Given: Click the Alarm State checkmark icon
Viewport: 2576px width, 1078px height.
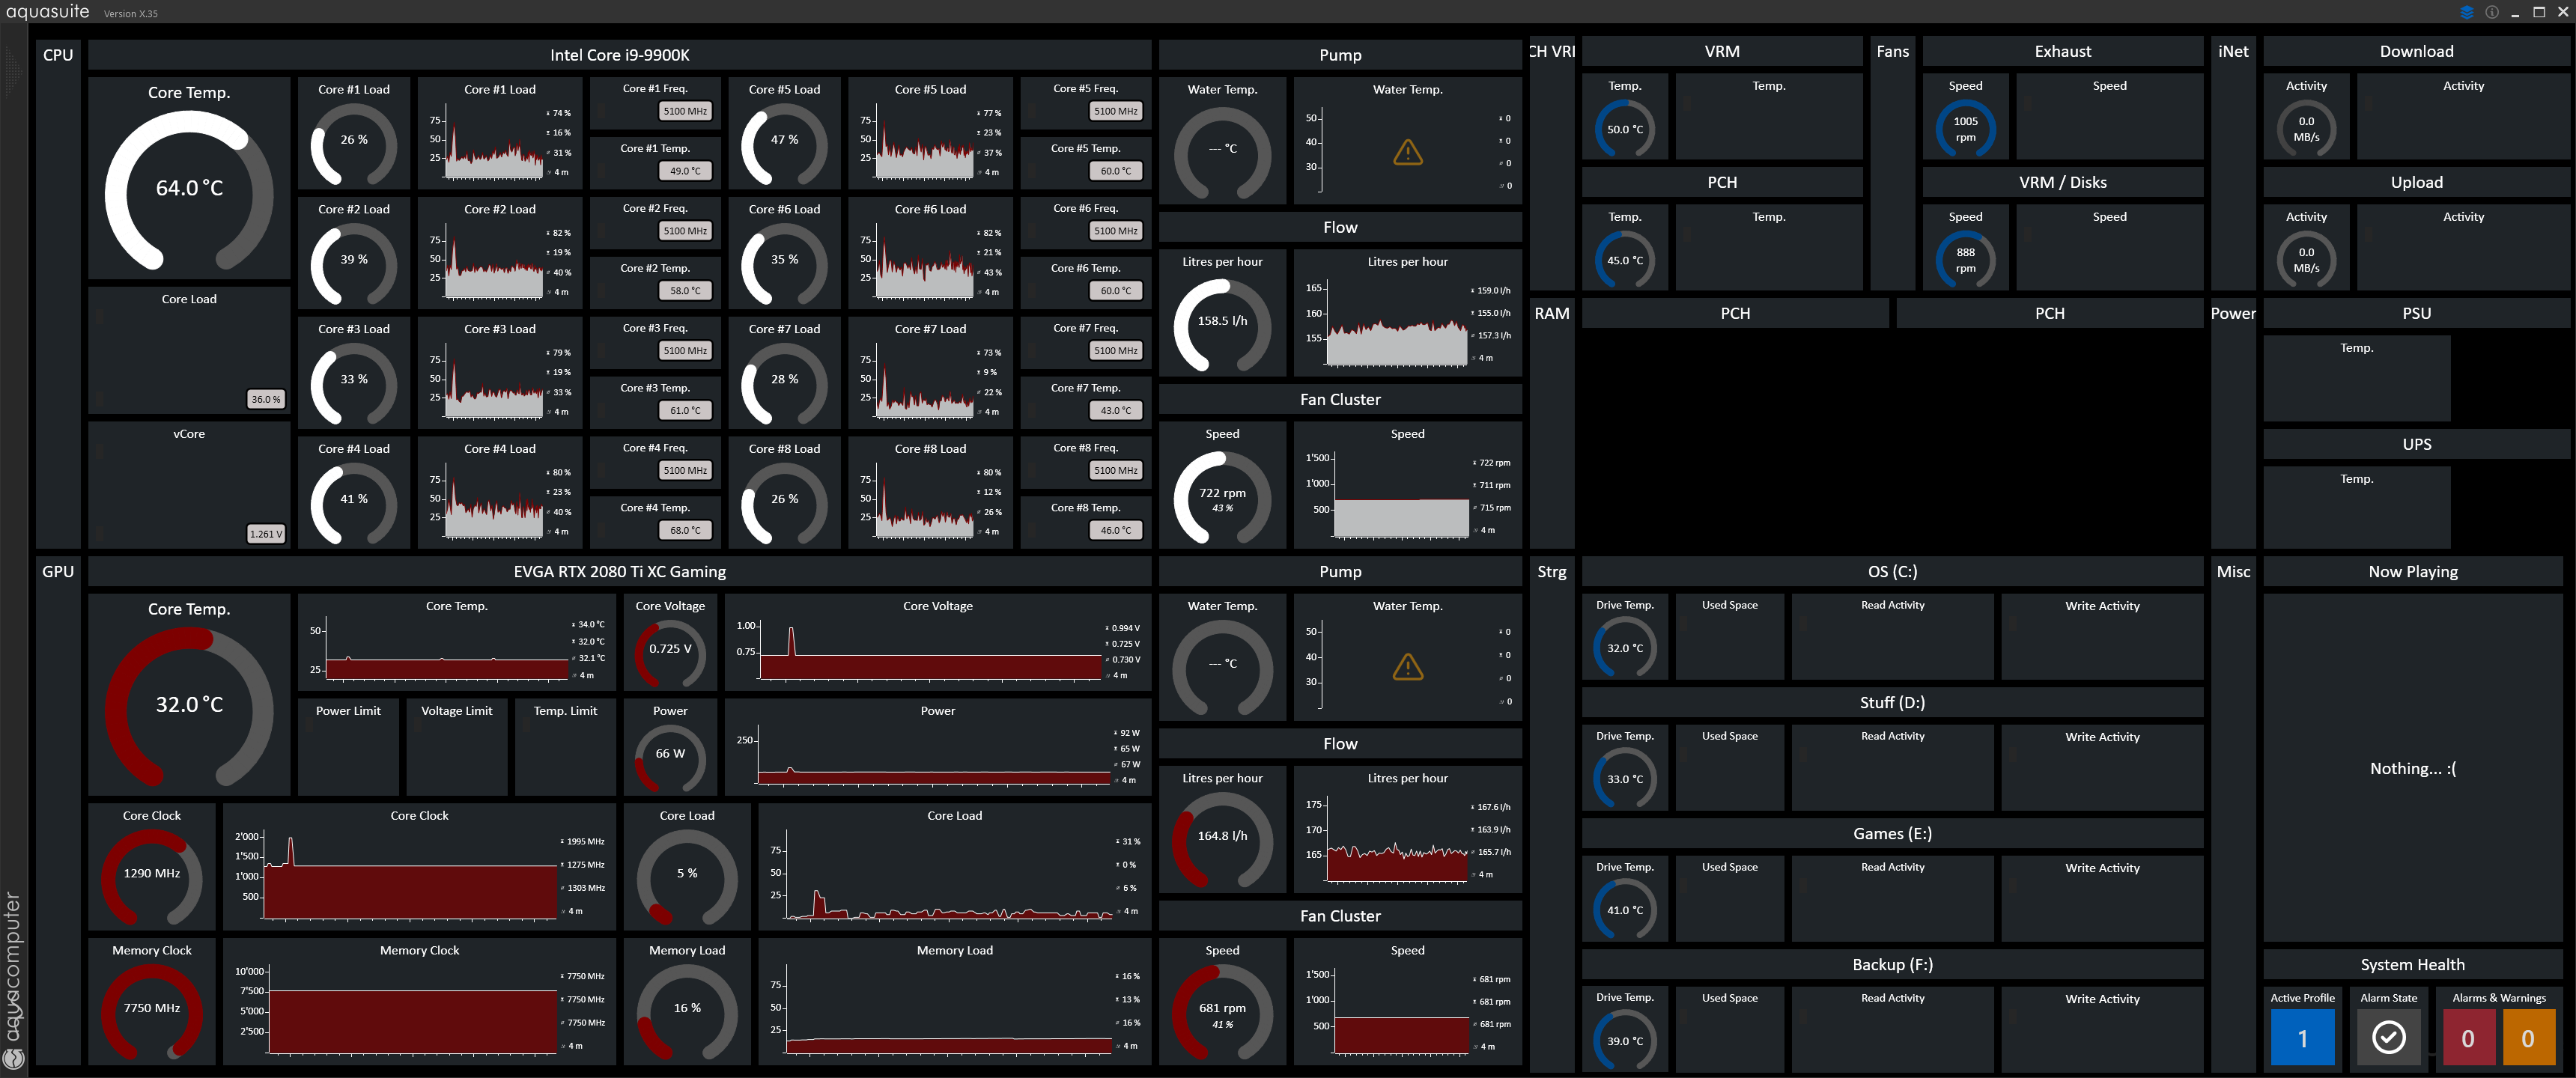Looking at the screenshot, I should tap(2388, 1037).
